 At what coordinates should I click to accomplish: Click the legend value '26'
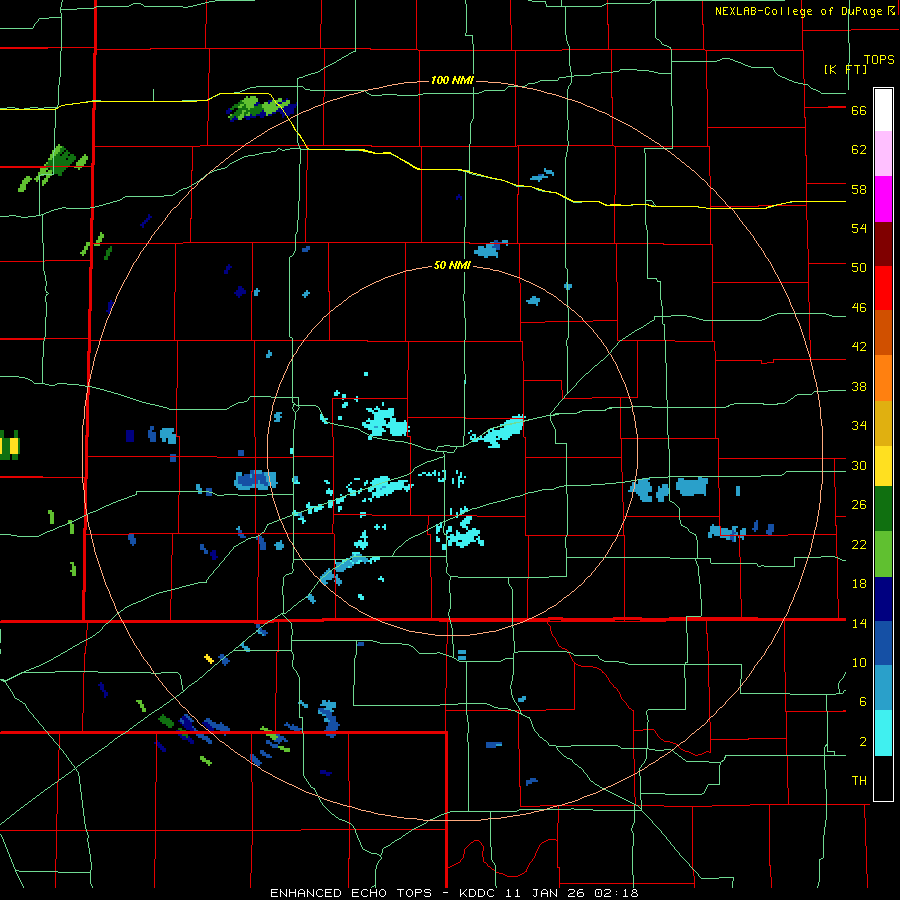point(859,505)
